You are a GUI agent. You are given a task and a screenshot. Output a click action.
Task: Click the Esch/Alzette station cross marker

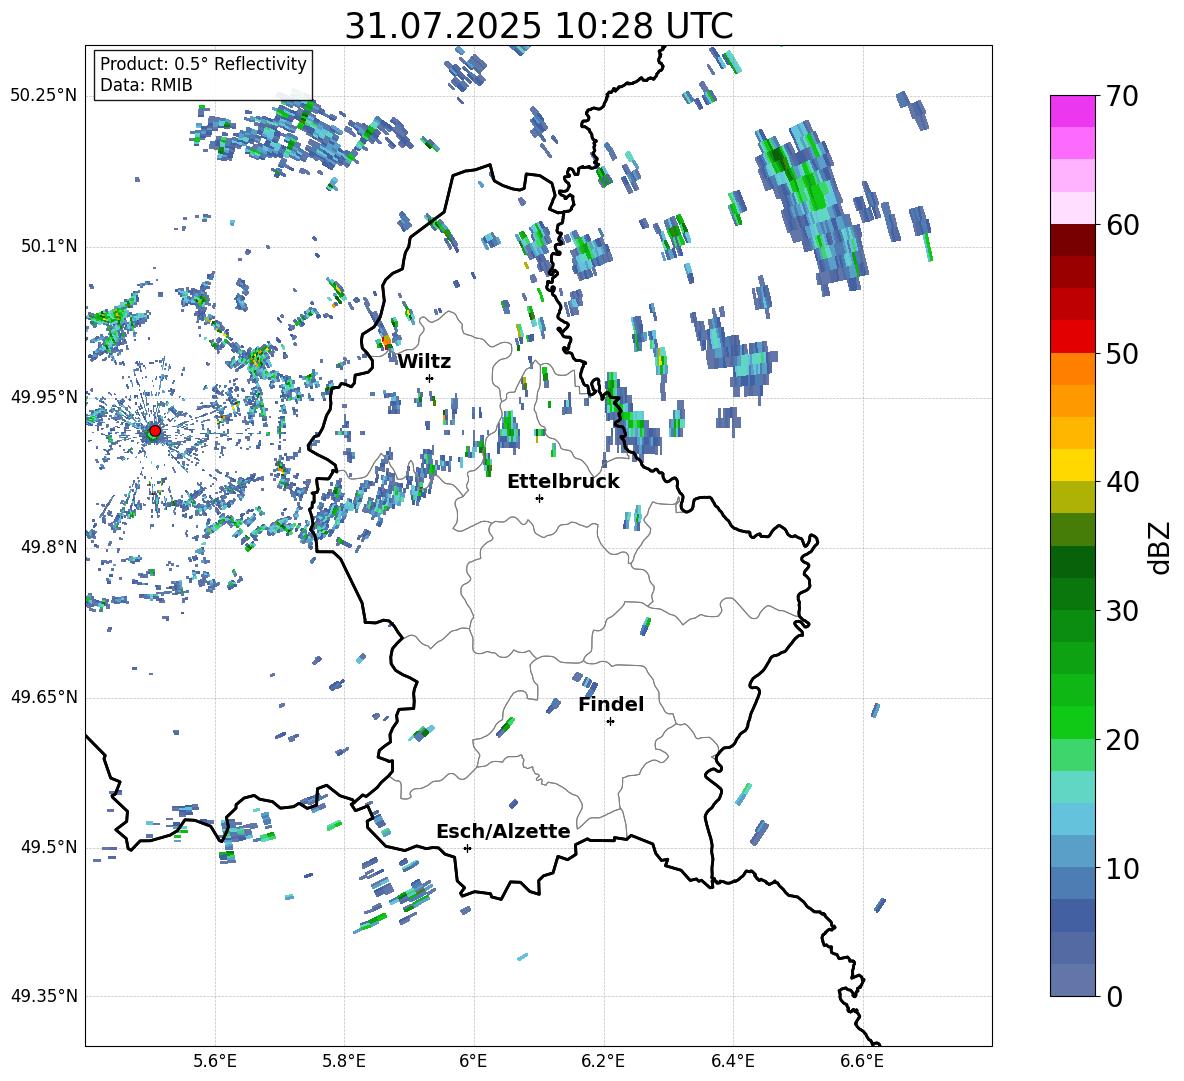[x=467, y=848]
